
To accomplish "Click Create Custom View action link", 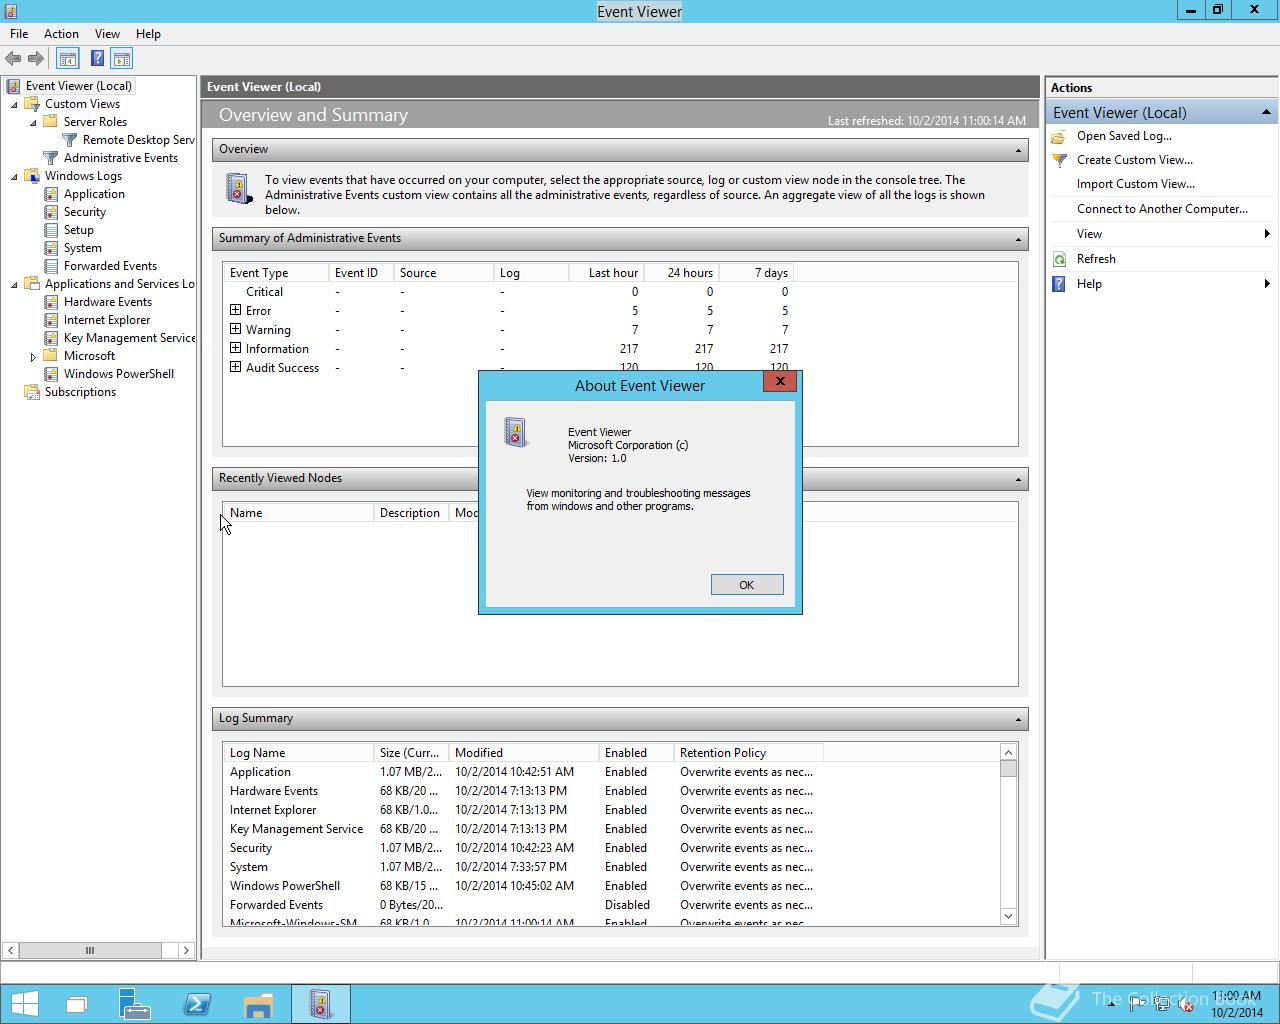I will pyautogui.click(x=1134, y=160).
